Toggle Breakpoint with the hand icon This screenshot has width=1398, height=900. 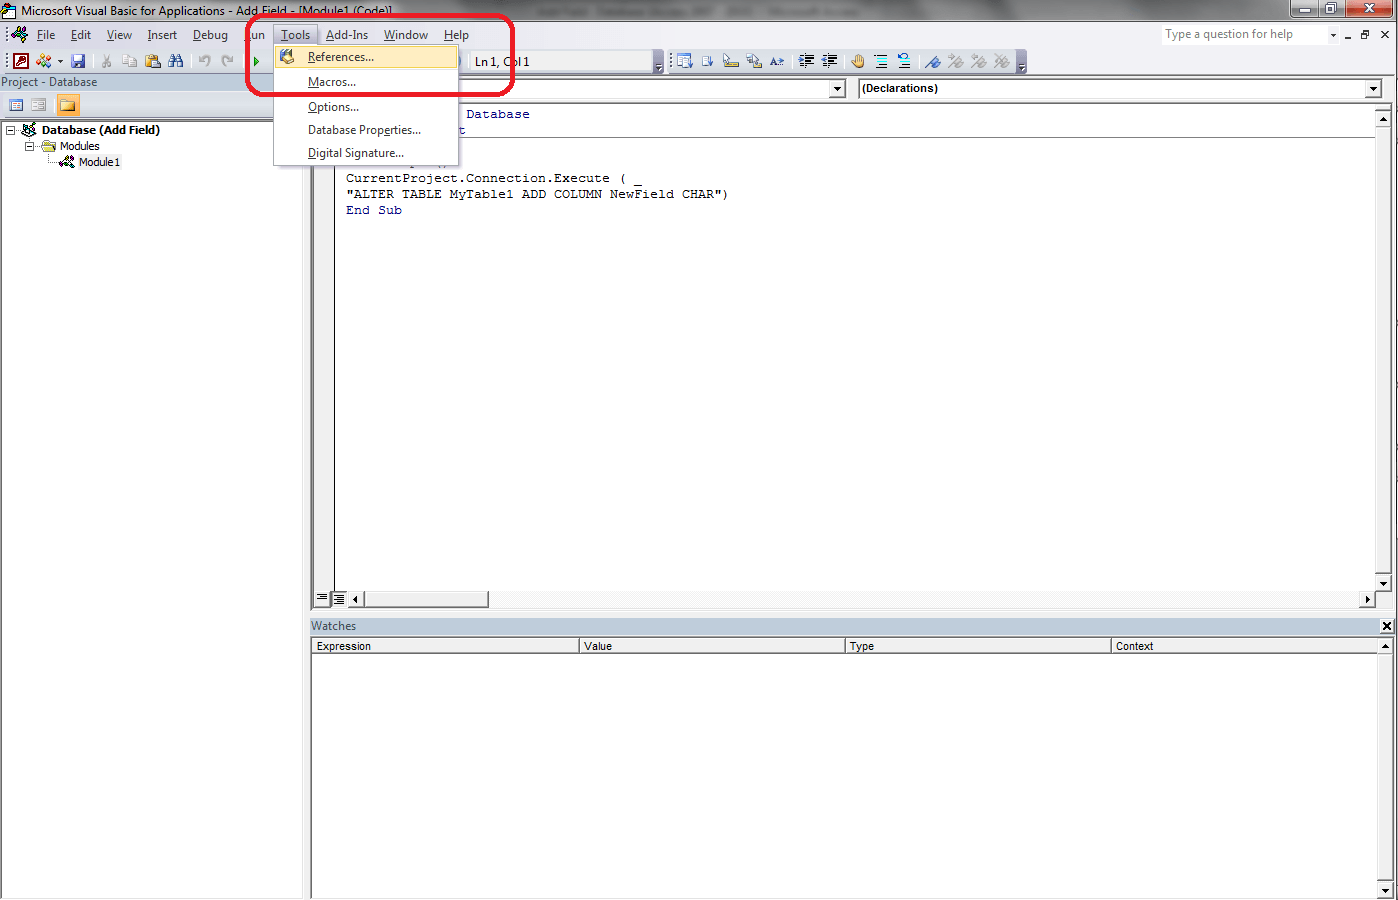click(x=858, y=61)
